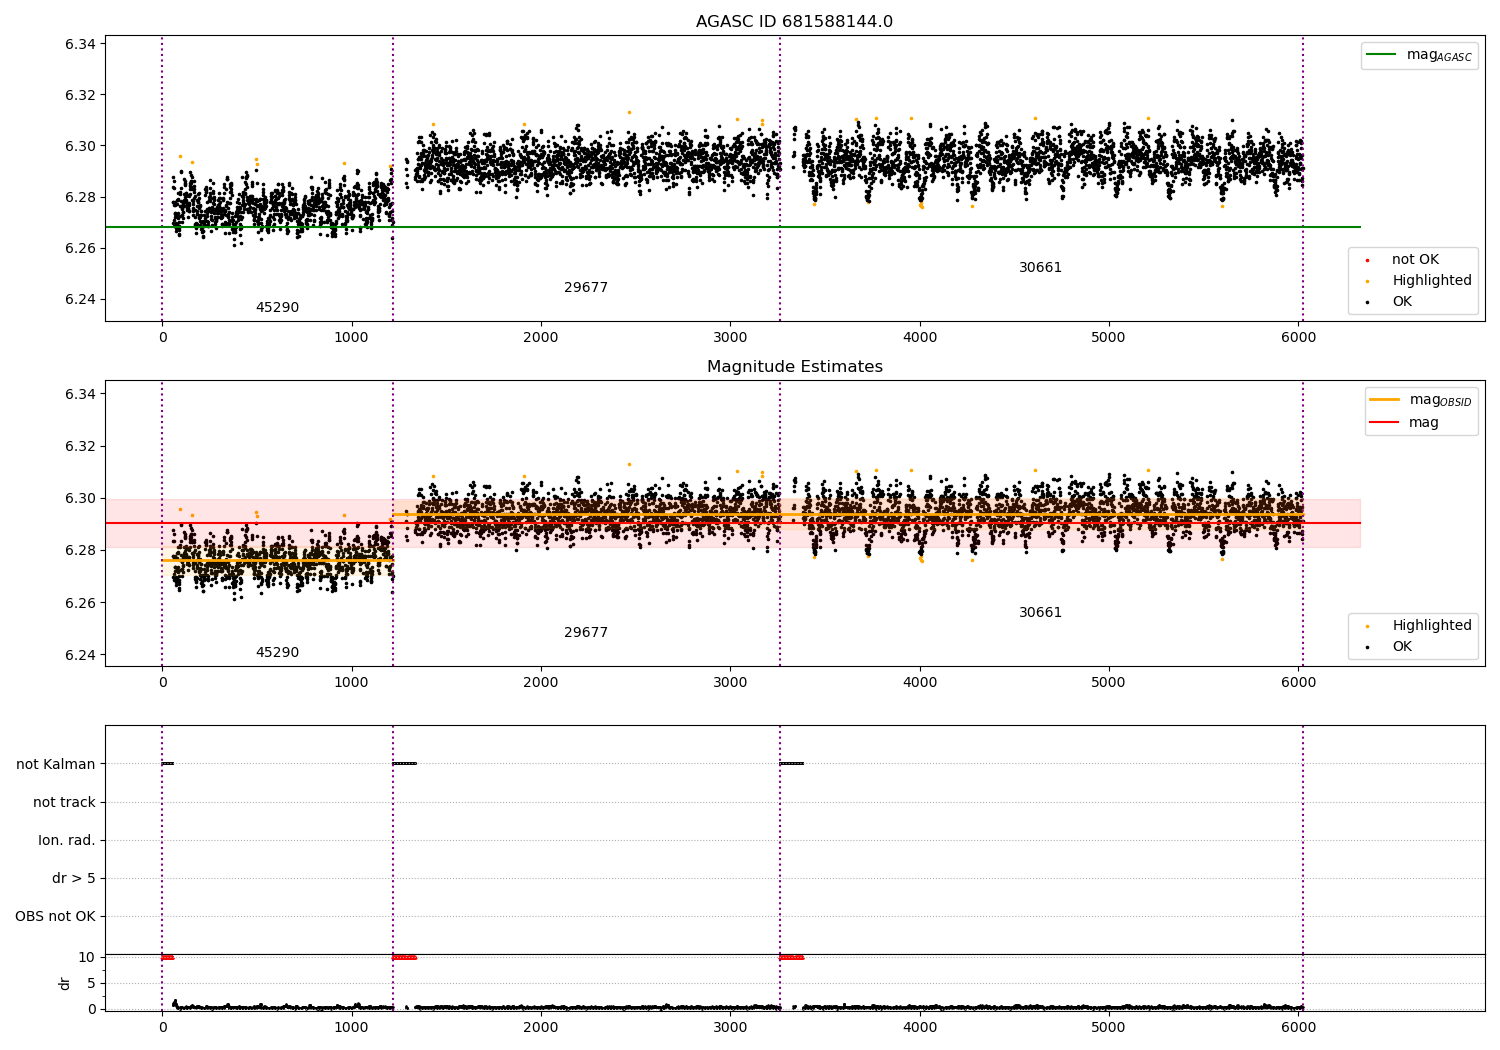1500x1050 pixels.
Task: Click the green mag AGASC legend line sample
Action: [x=1381, y=55]
